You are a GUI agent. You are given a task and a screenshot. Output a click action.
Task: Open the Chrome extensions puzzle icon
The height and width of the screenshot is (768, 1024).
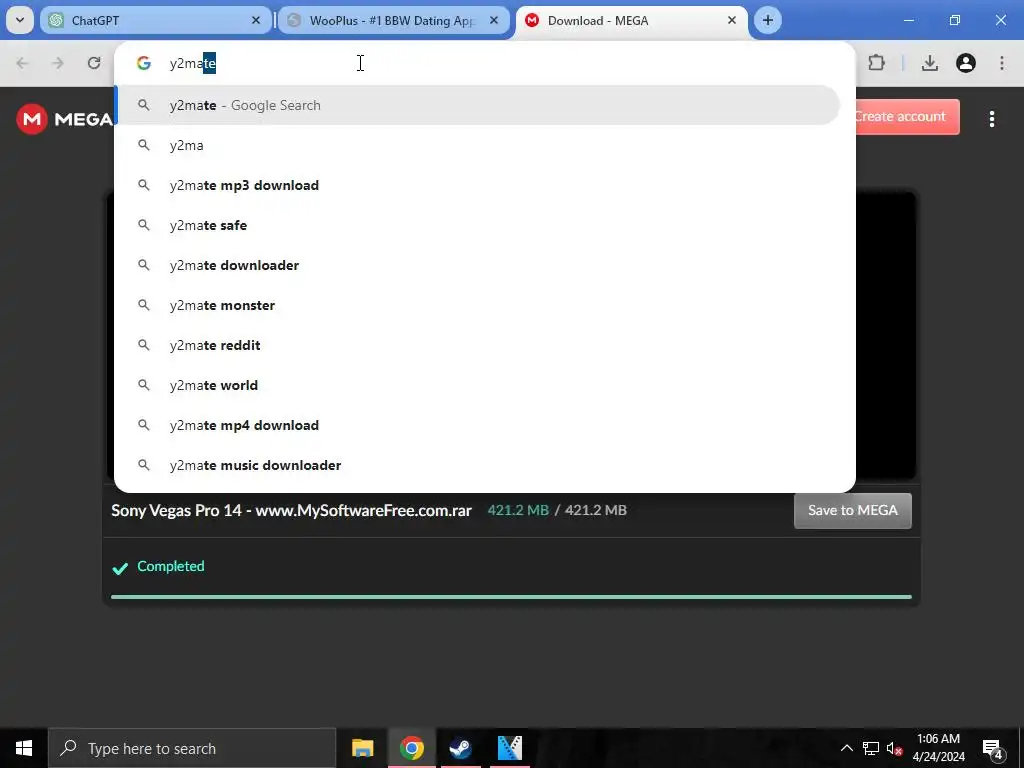pos(876,63)
